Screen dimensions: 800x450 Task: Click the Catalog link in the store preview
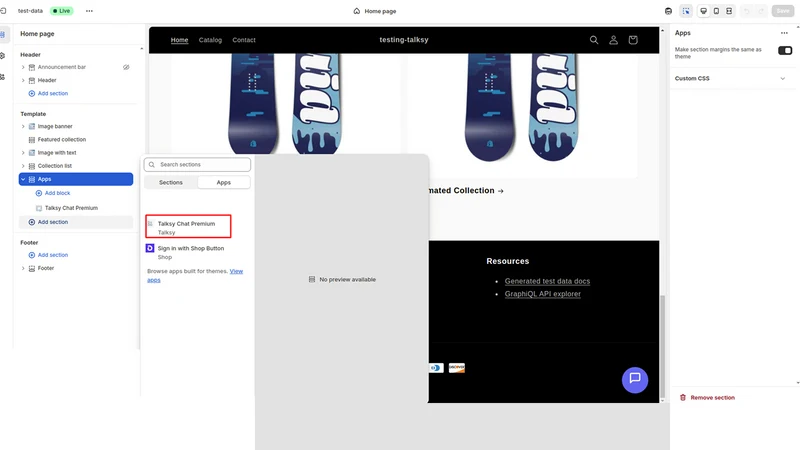pos(210,40)
